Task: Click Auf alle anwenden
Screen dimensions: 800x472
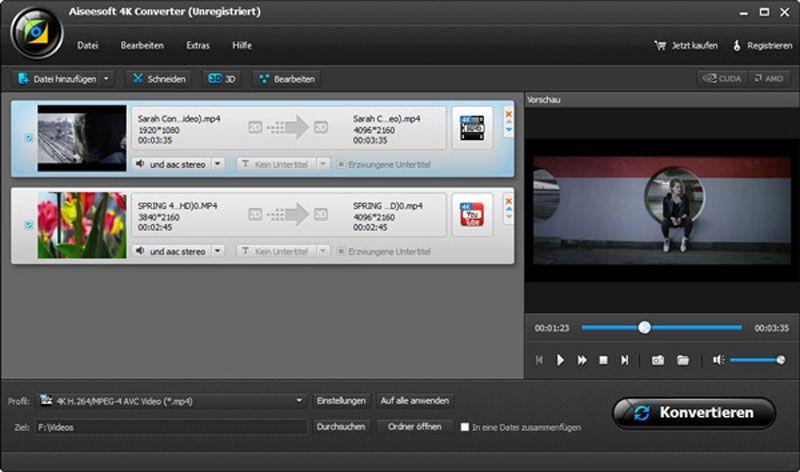Action: (415, 401)
